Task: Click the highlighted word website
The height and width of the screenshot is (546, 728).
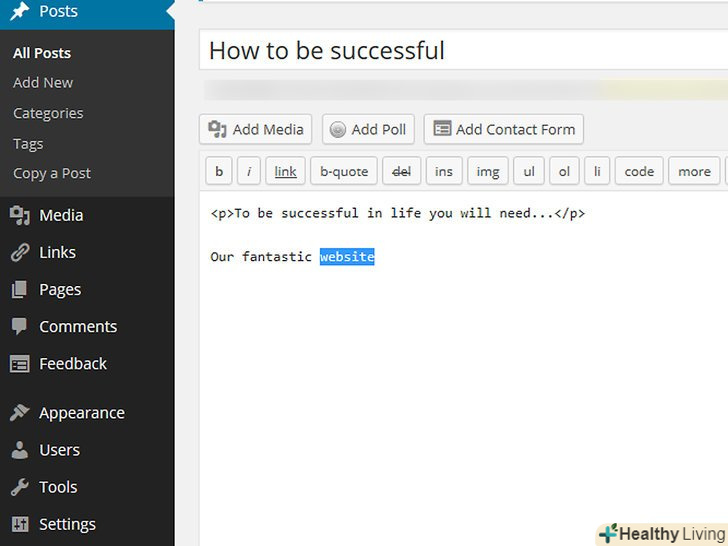Action: pos(347,257)
